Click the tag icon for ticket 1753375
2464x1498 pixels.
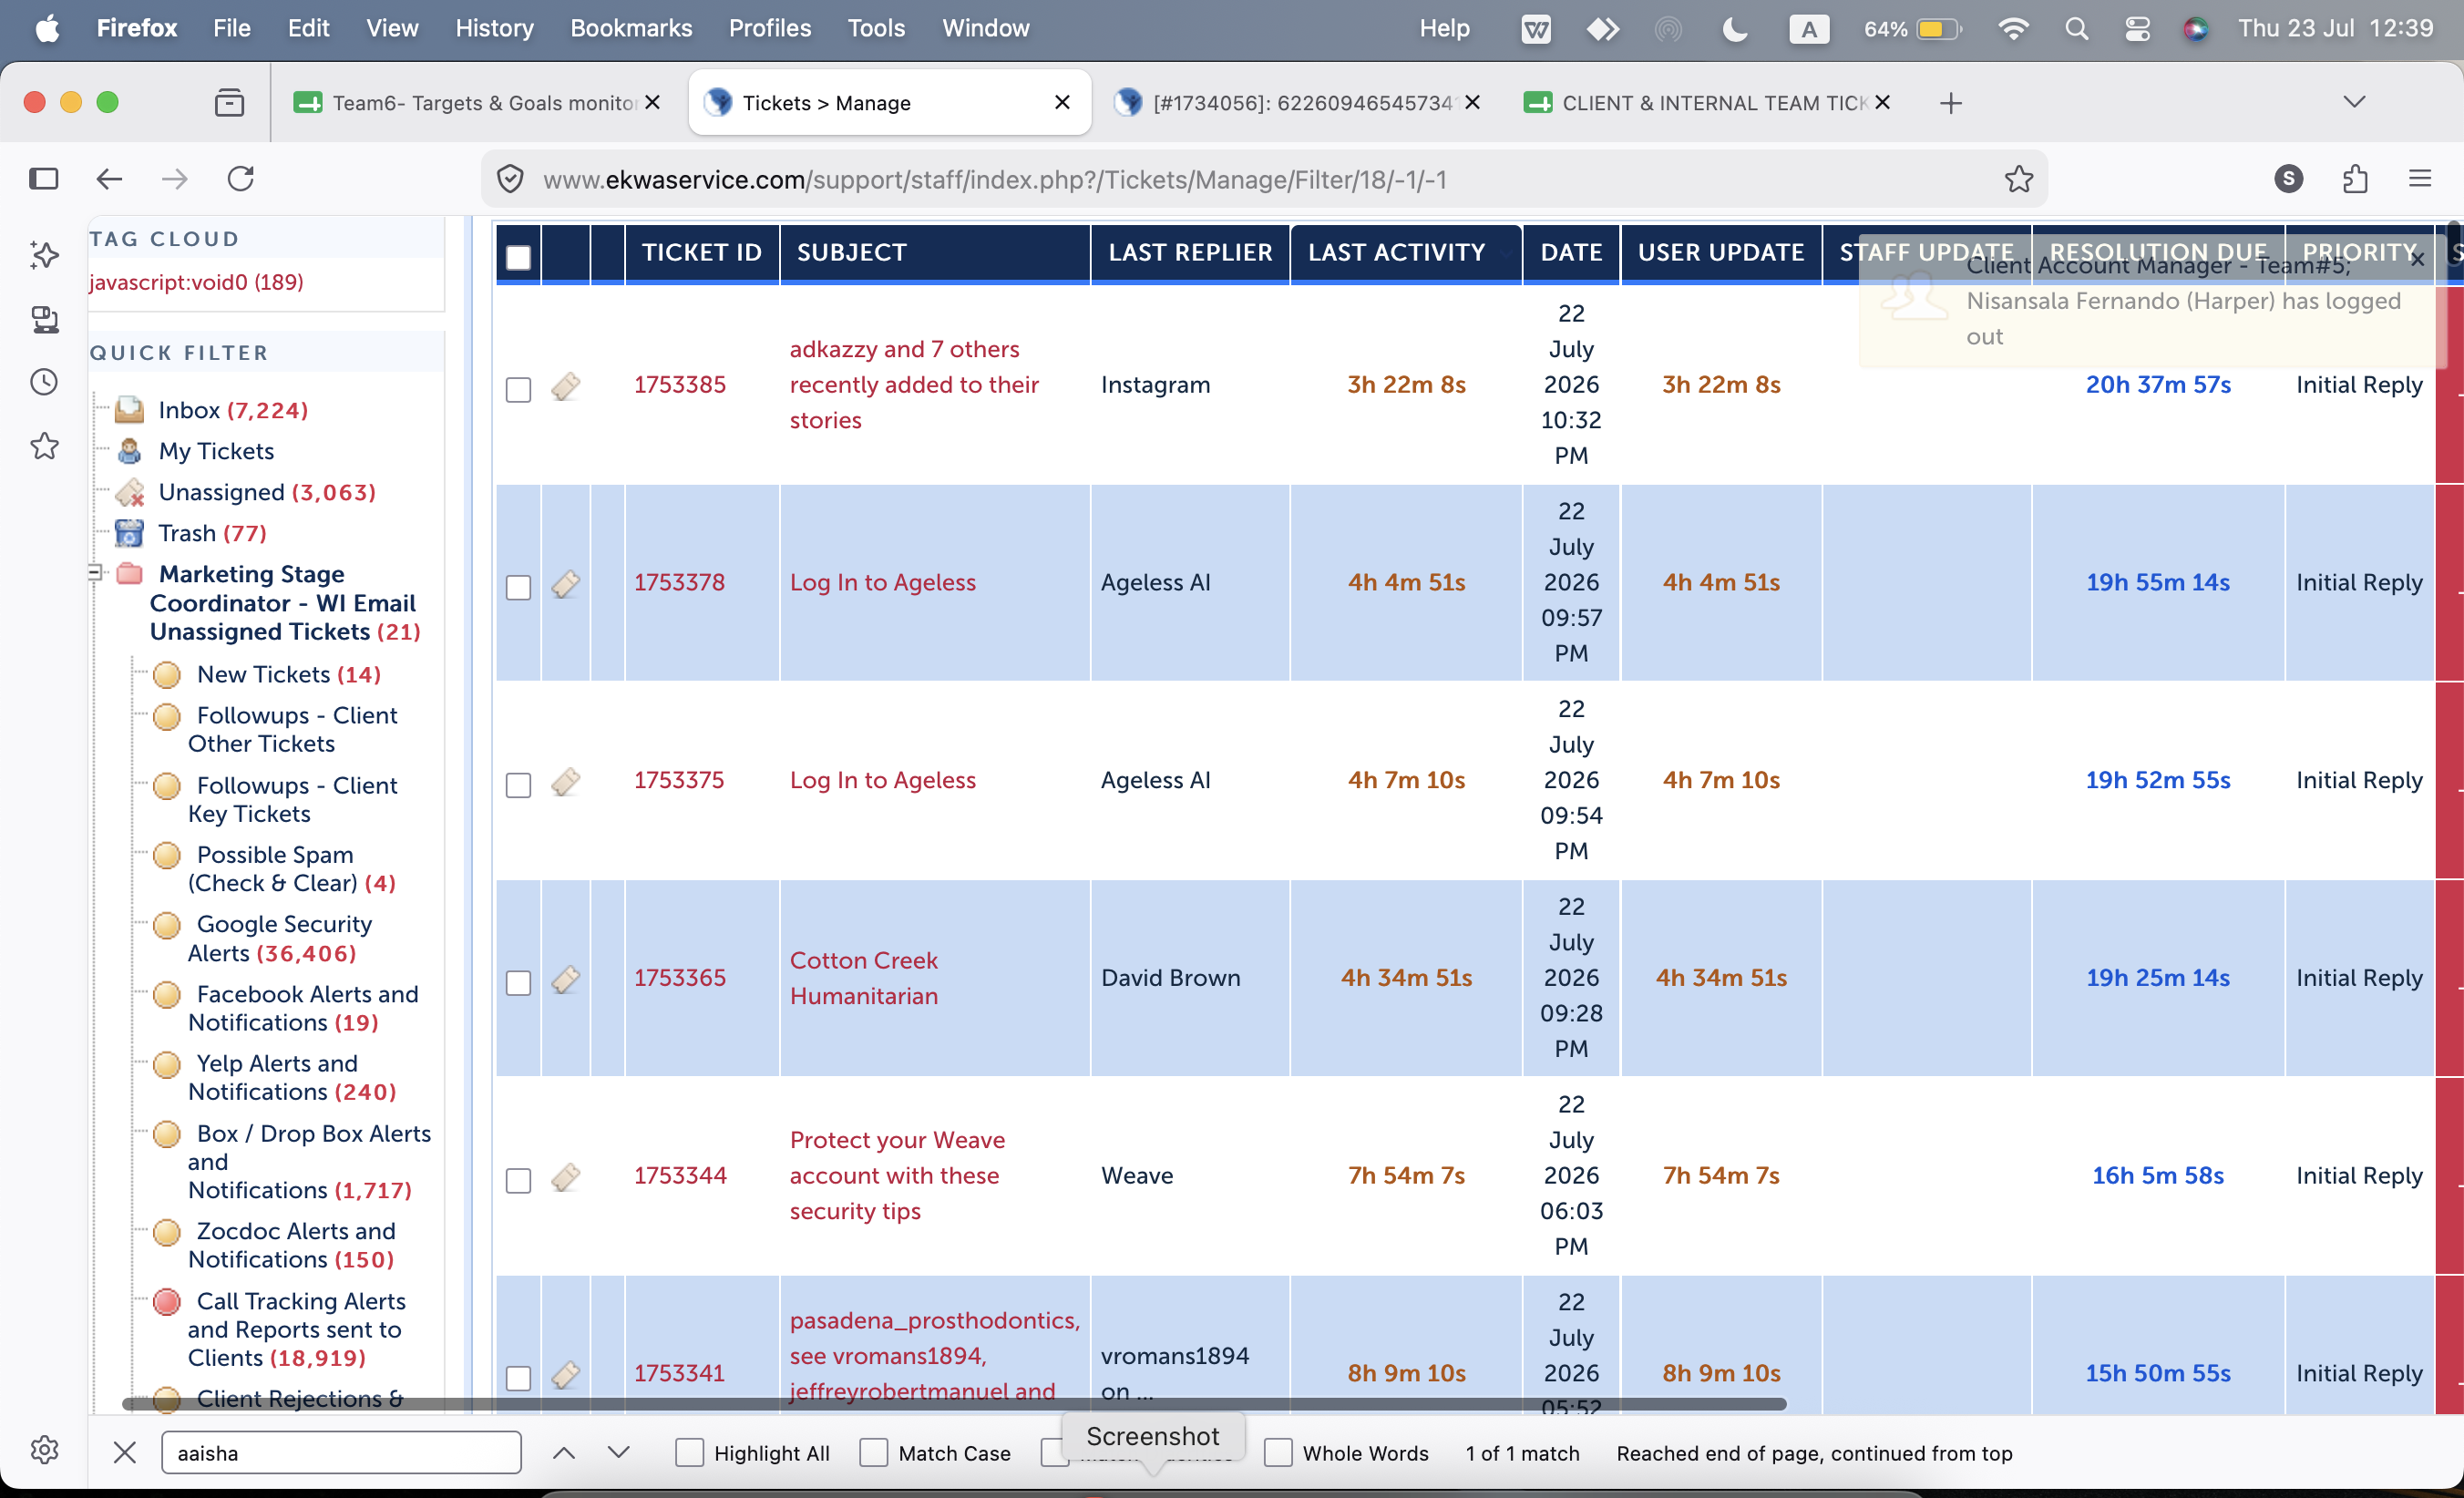tap(566, 782)
